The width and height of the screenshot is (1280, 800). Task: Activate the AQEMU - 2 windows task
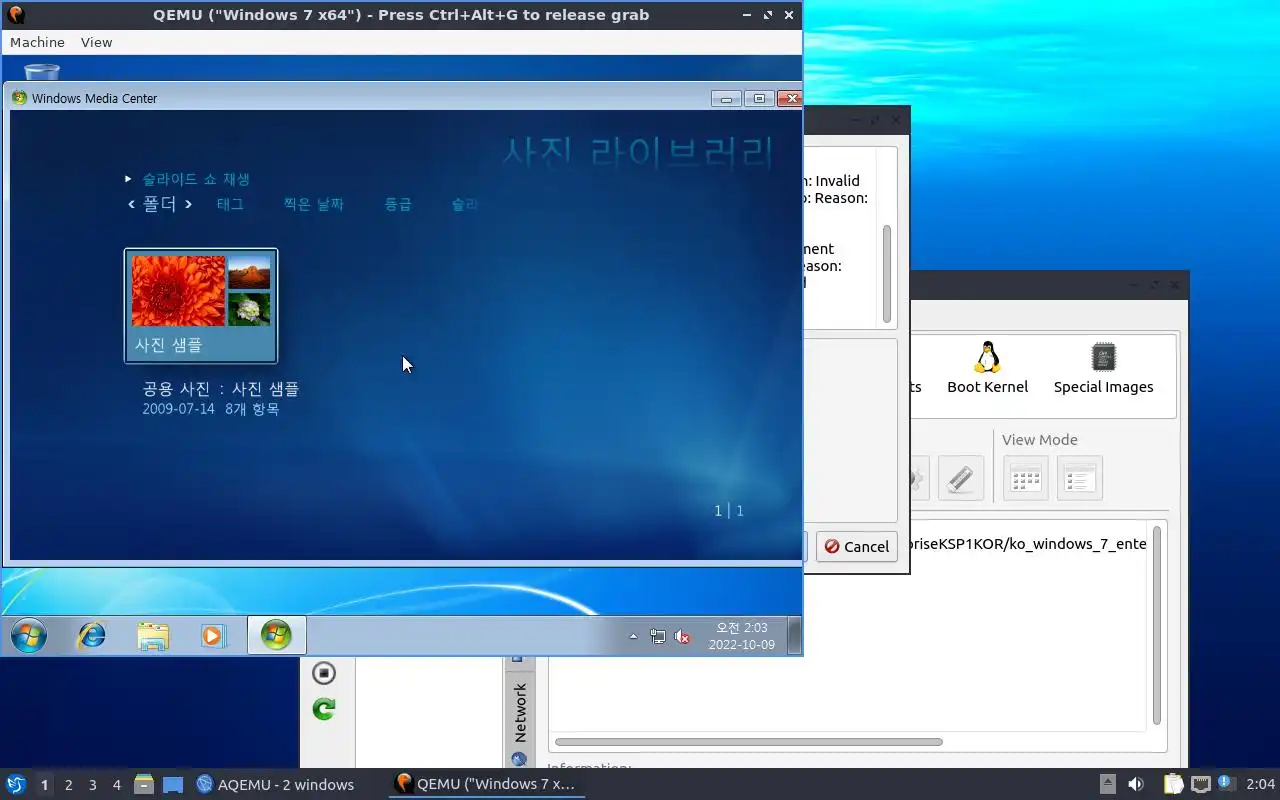tap(275, 784)
